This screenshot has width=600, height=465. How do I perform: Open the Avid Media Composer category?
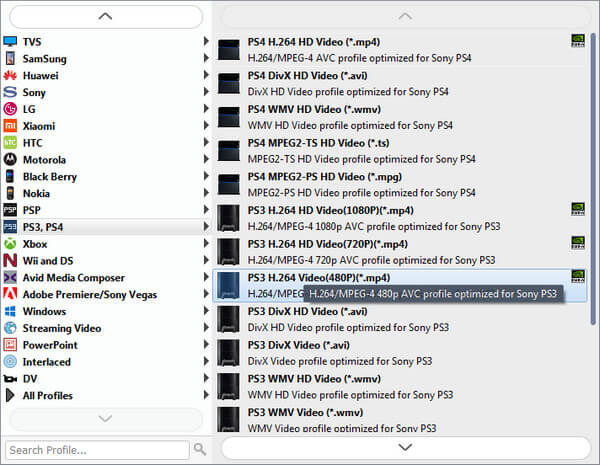pos(73,278)
